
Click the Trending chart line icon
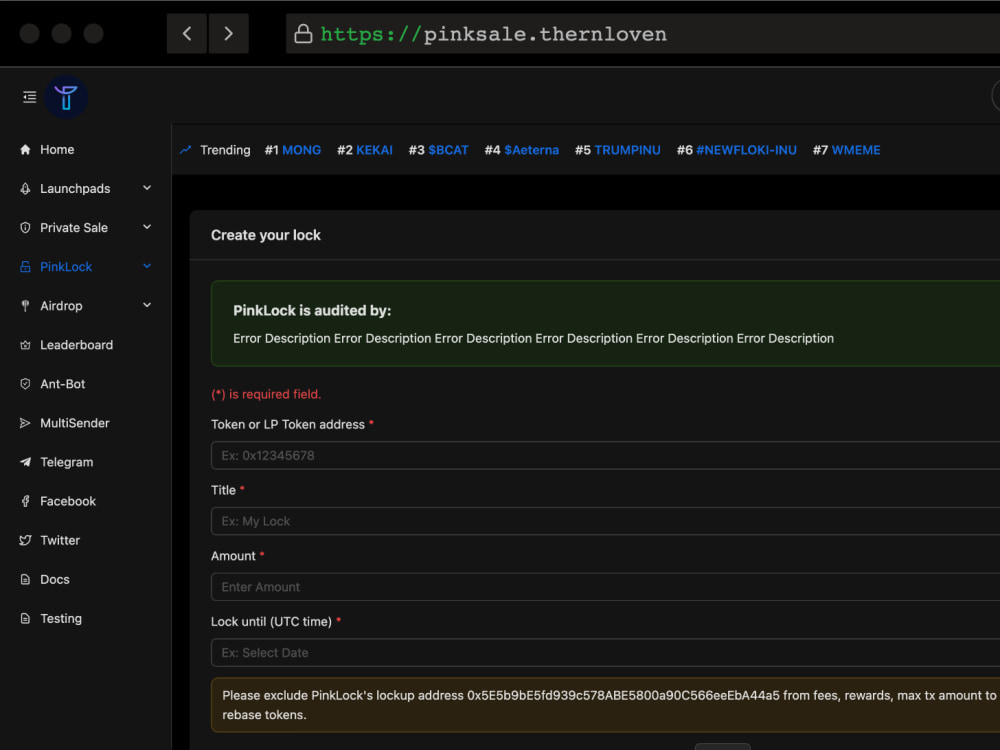(x=186, y=150)
